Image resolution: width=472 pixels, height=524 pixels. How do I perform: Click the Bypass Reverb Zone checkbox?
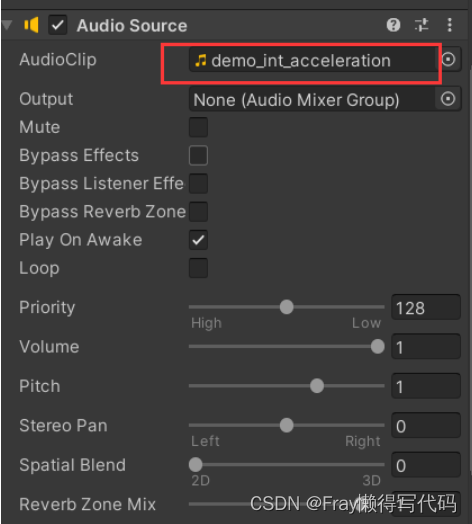coord(198,212)
